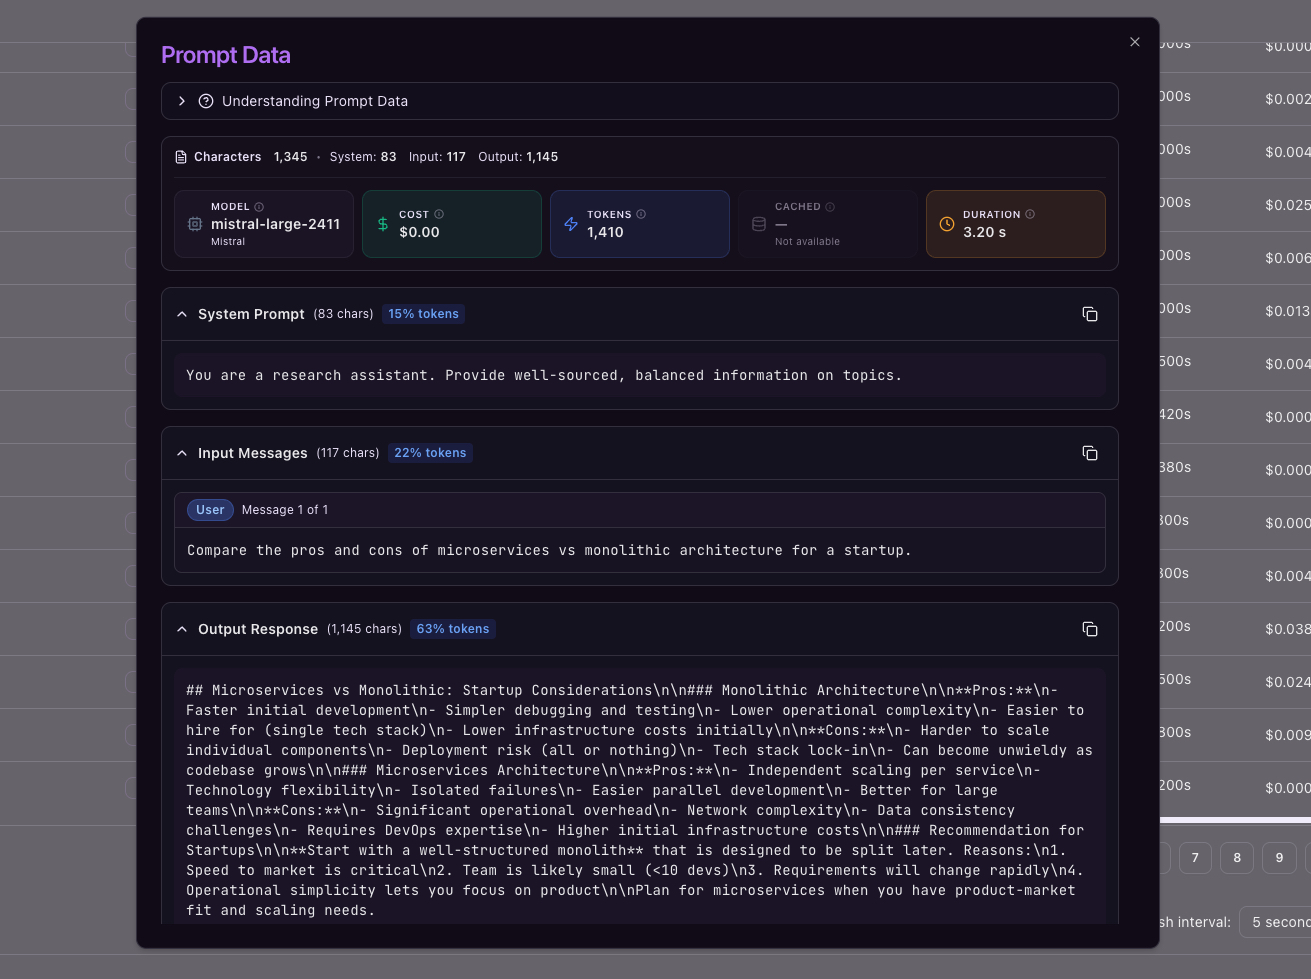This screenshot has height=979, width=1311.
Task: Click the question mark help icon
Action: [x=206, y=101]
